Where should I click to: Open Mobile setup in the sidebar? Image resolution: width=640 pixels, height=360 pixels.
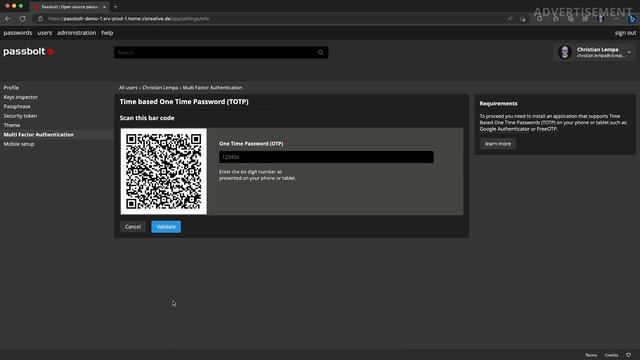19,144
